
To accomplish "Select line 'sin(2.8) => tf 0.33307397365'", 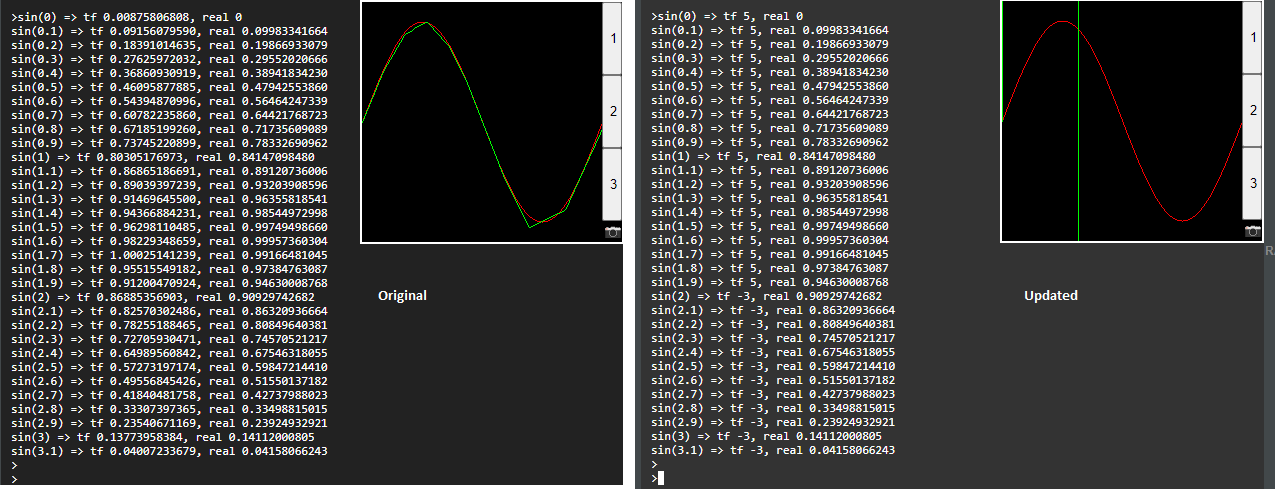I will pyautogui.click(x=170, y=409).
